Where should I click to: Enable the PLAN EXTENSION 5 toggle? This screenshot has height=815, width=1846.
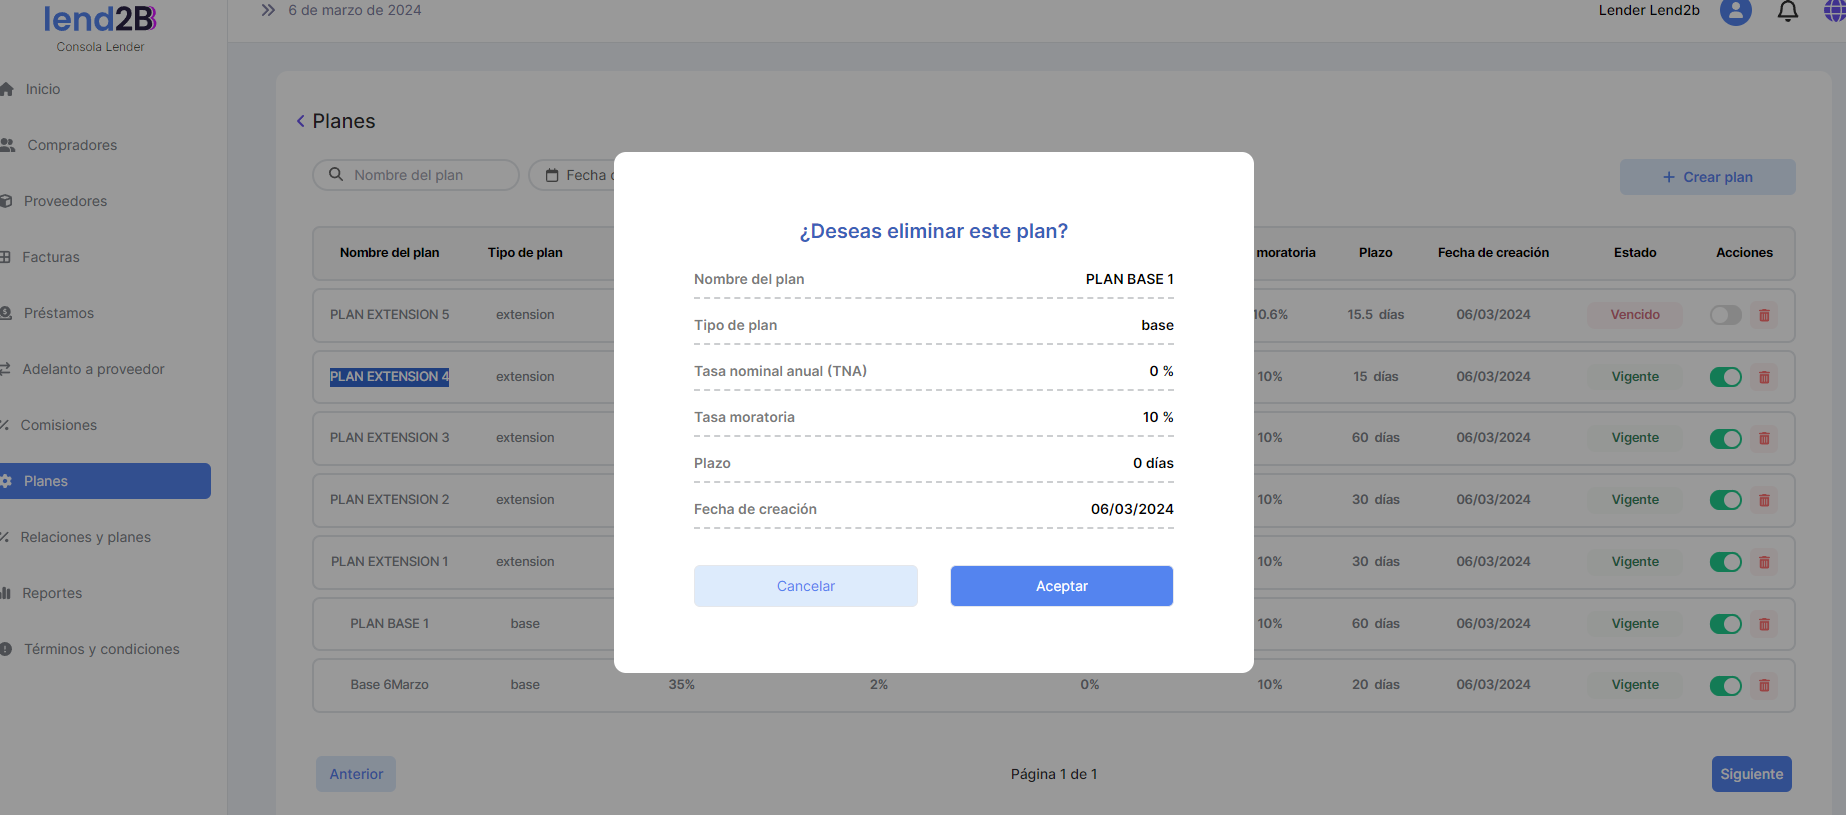pos(1725,315)
